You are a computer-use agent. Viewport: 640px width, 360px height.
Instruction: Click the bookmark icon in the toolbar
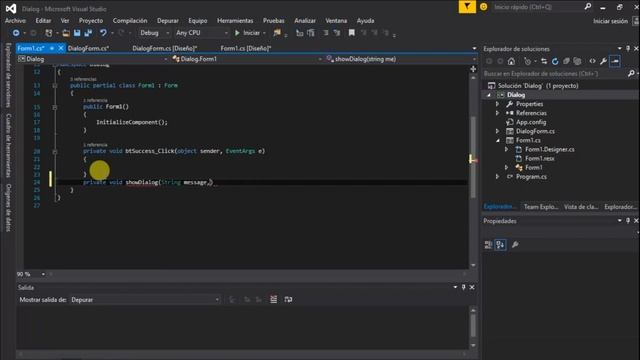351,33
